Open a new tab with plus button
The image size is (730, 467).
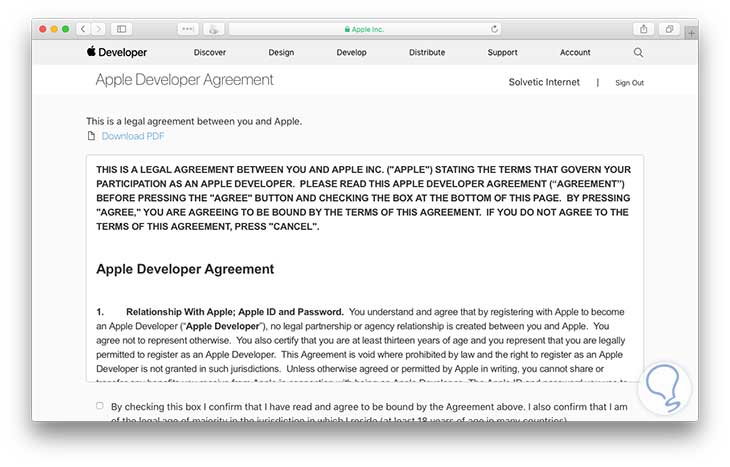point(691,33)
